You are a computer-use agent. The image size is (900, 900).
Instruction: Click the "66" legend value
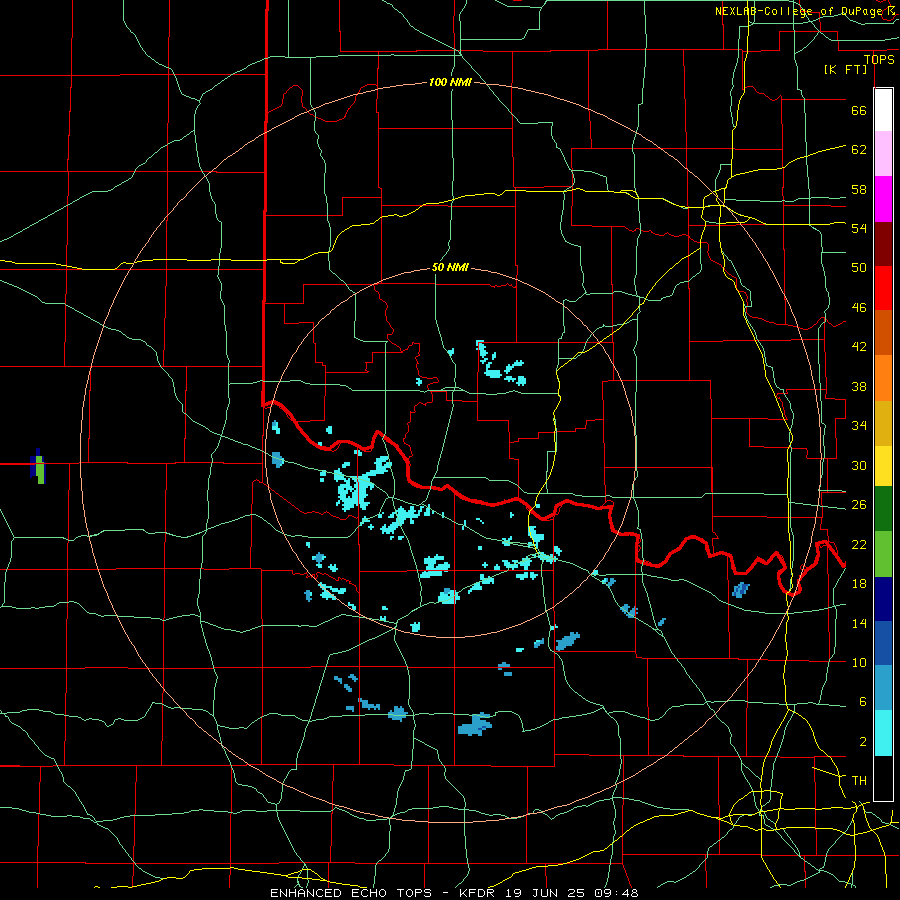tap(859, 110)
